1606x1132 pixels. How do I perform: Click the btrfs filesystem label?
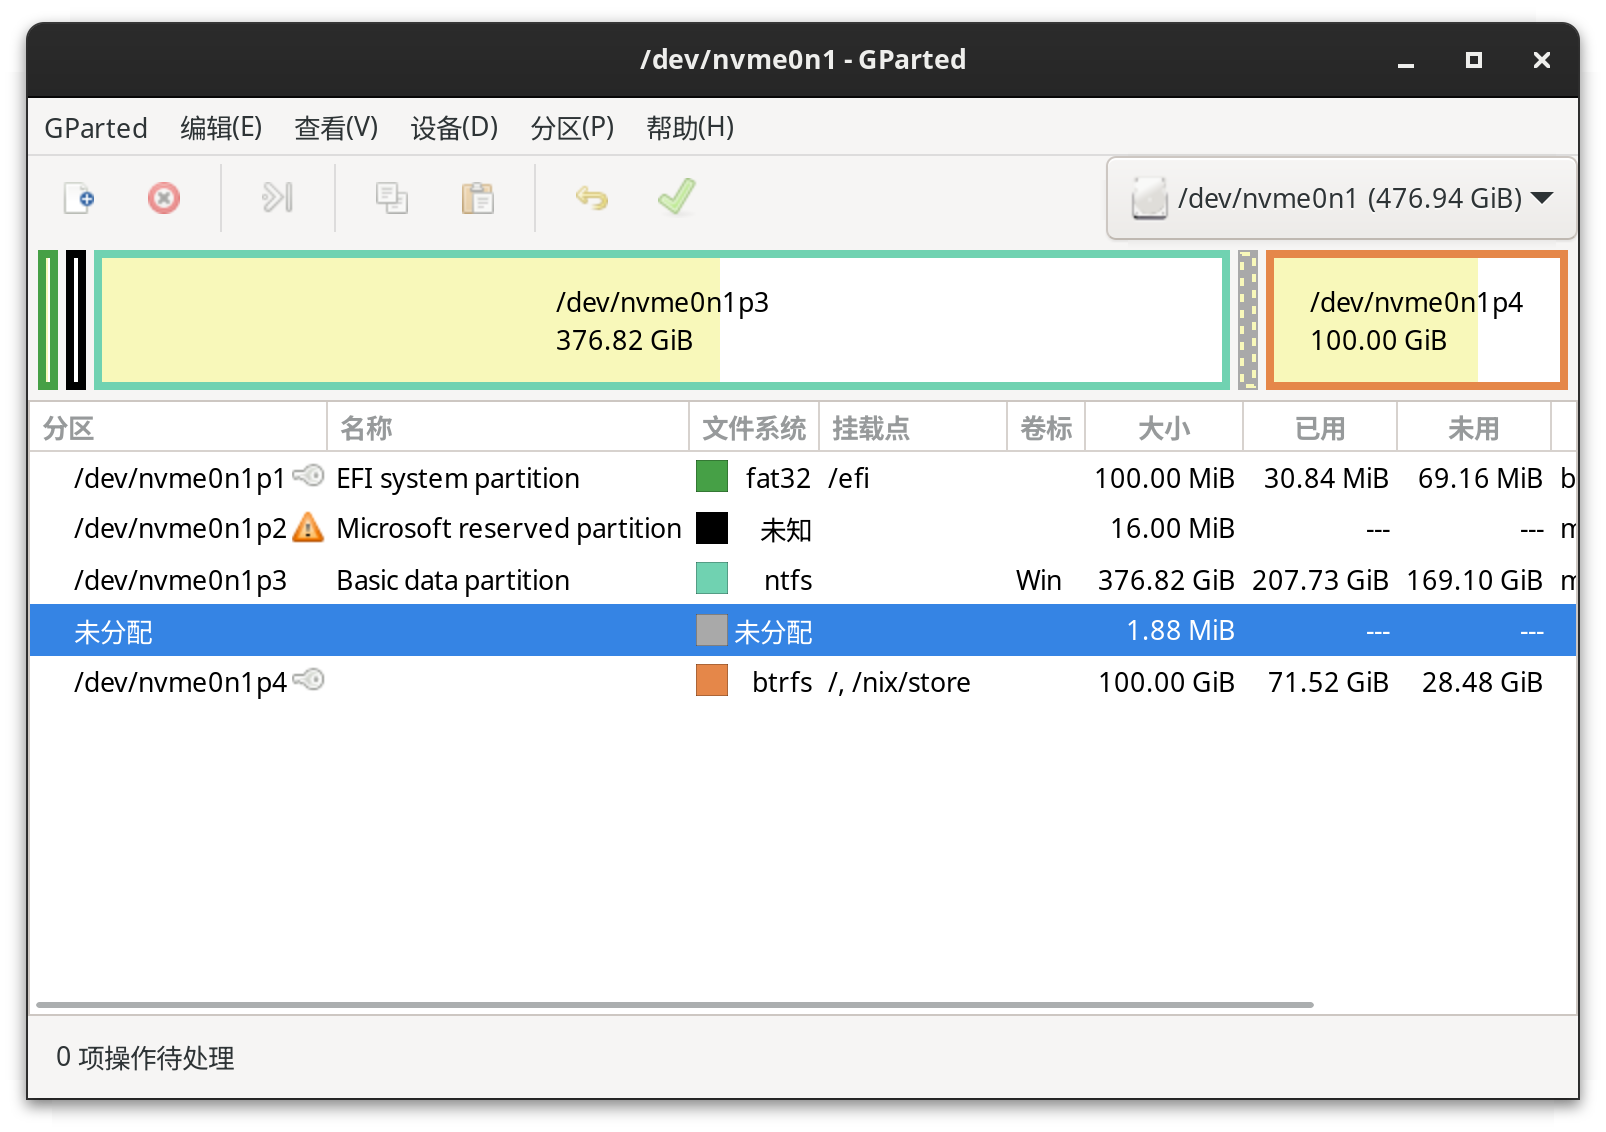tap(782, 683)
